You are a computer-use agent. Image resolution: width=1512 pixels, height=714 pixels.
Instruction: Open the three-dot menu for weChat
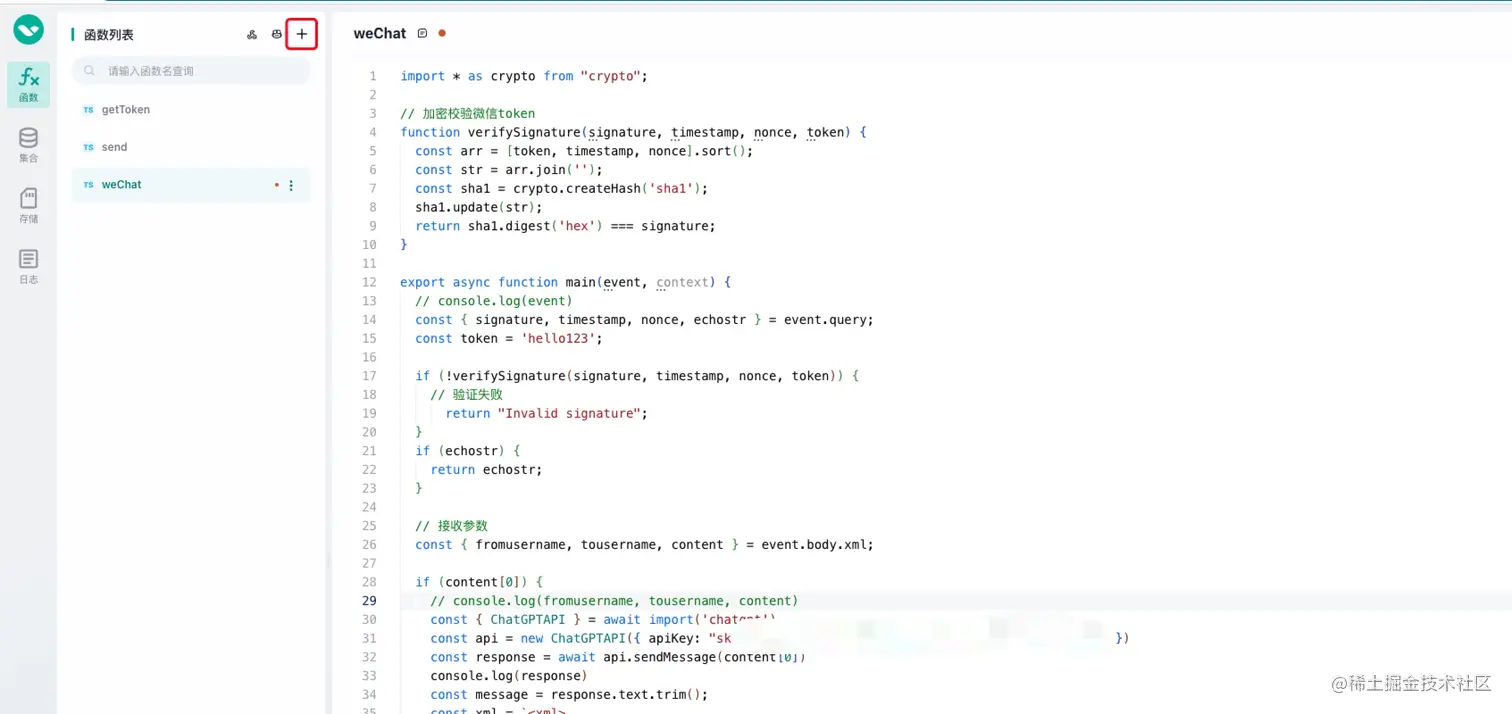click(291, 185)
